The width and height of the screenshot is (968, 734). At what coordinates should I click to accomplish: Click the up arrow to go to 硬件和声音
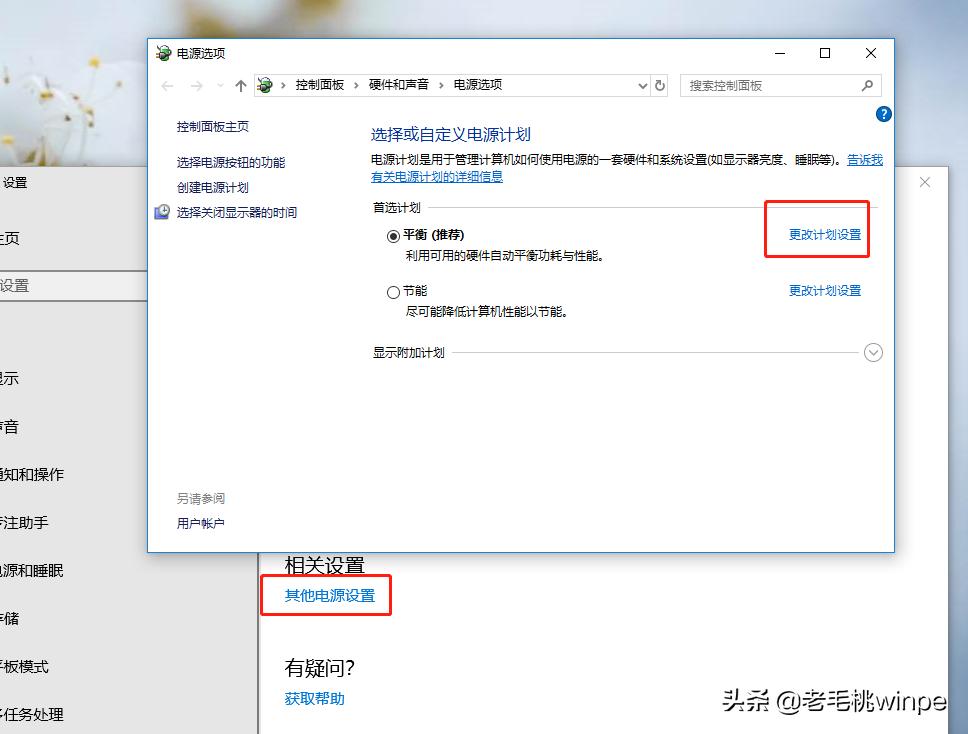[x=240, y=85]
